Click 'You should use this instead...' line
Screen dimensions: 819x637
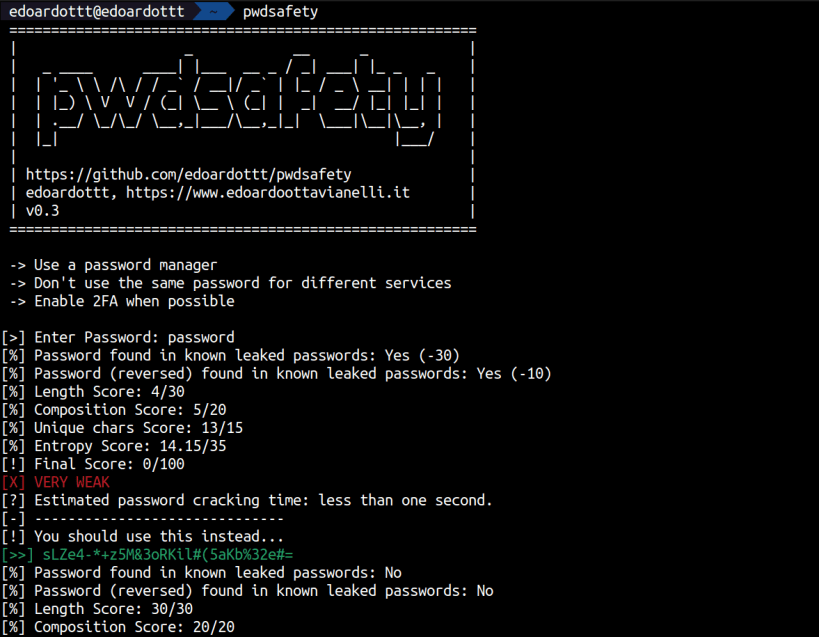(143, 536)
